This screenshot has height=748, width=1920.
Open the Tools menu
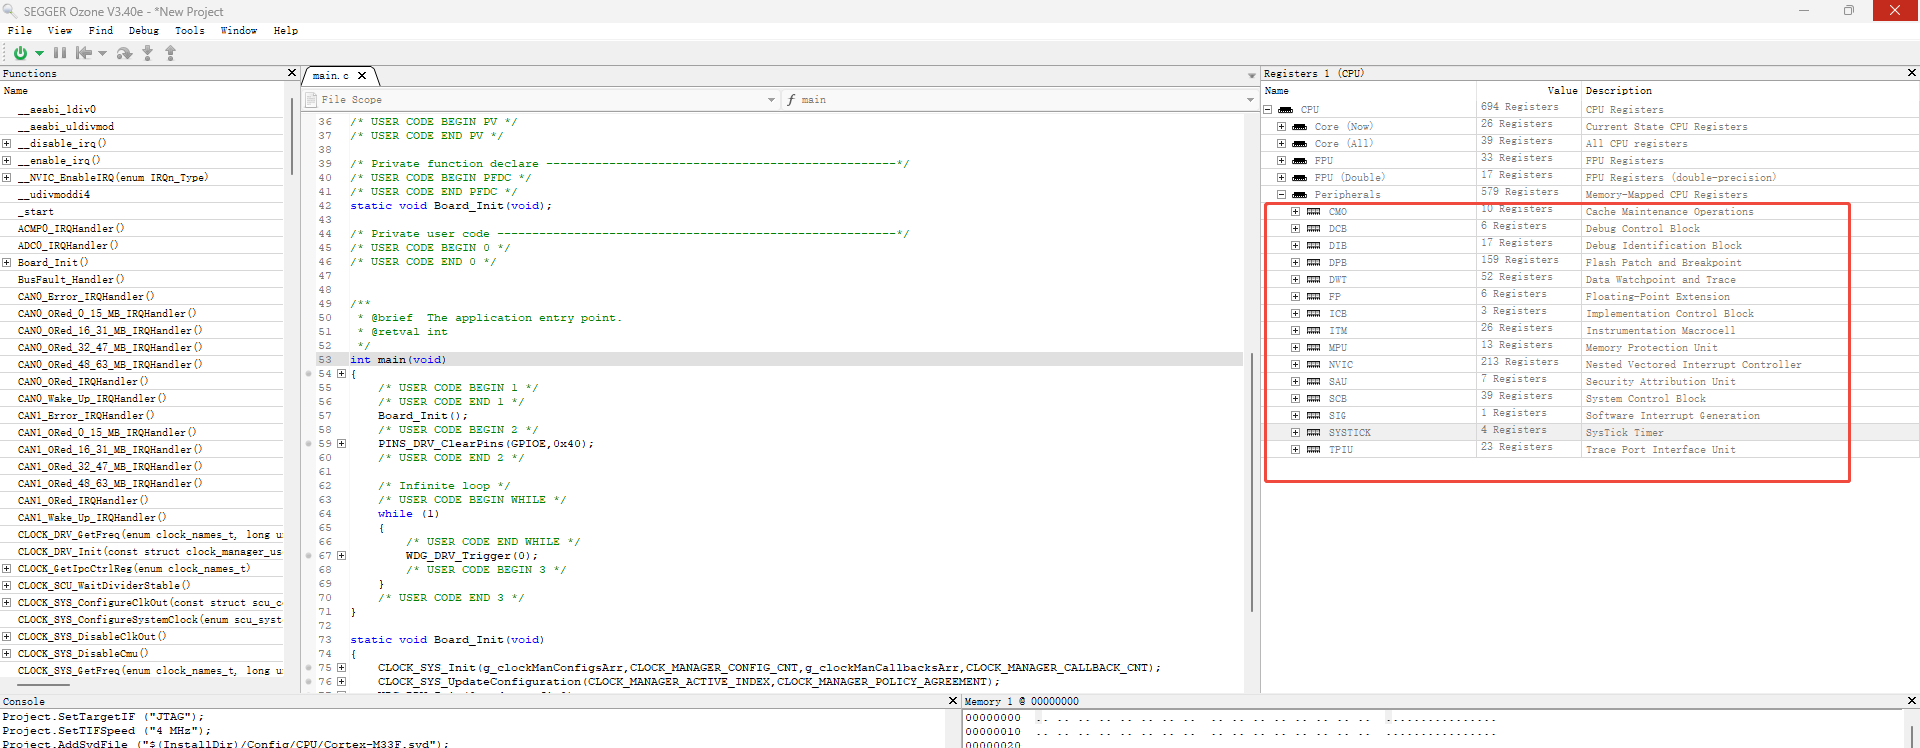coord(189,31)
